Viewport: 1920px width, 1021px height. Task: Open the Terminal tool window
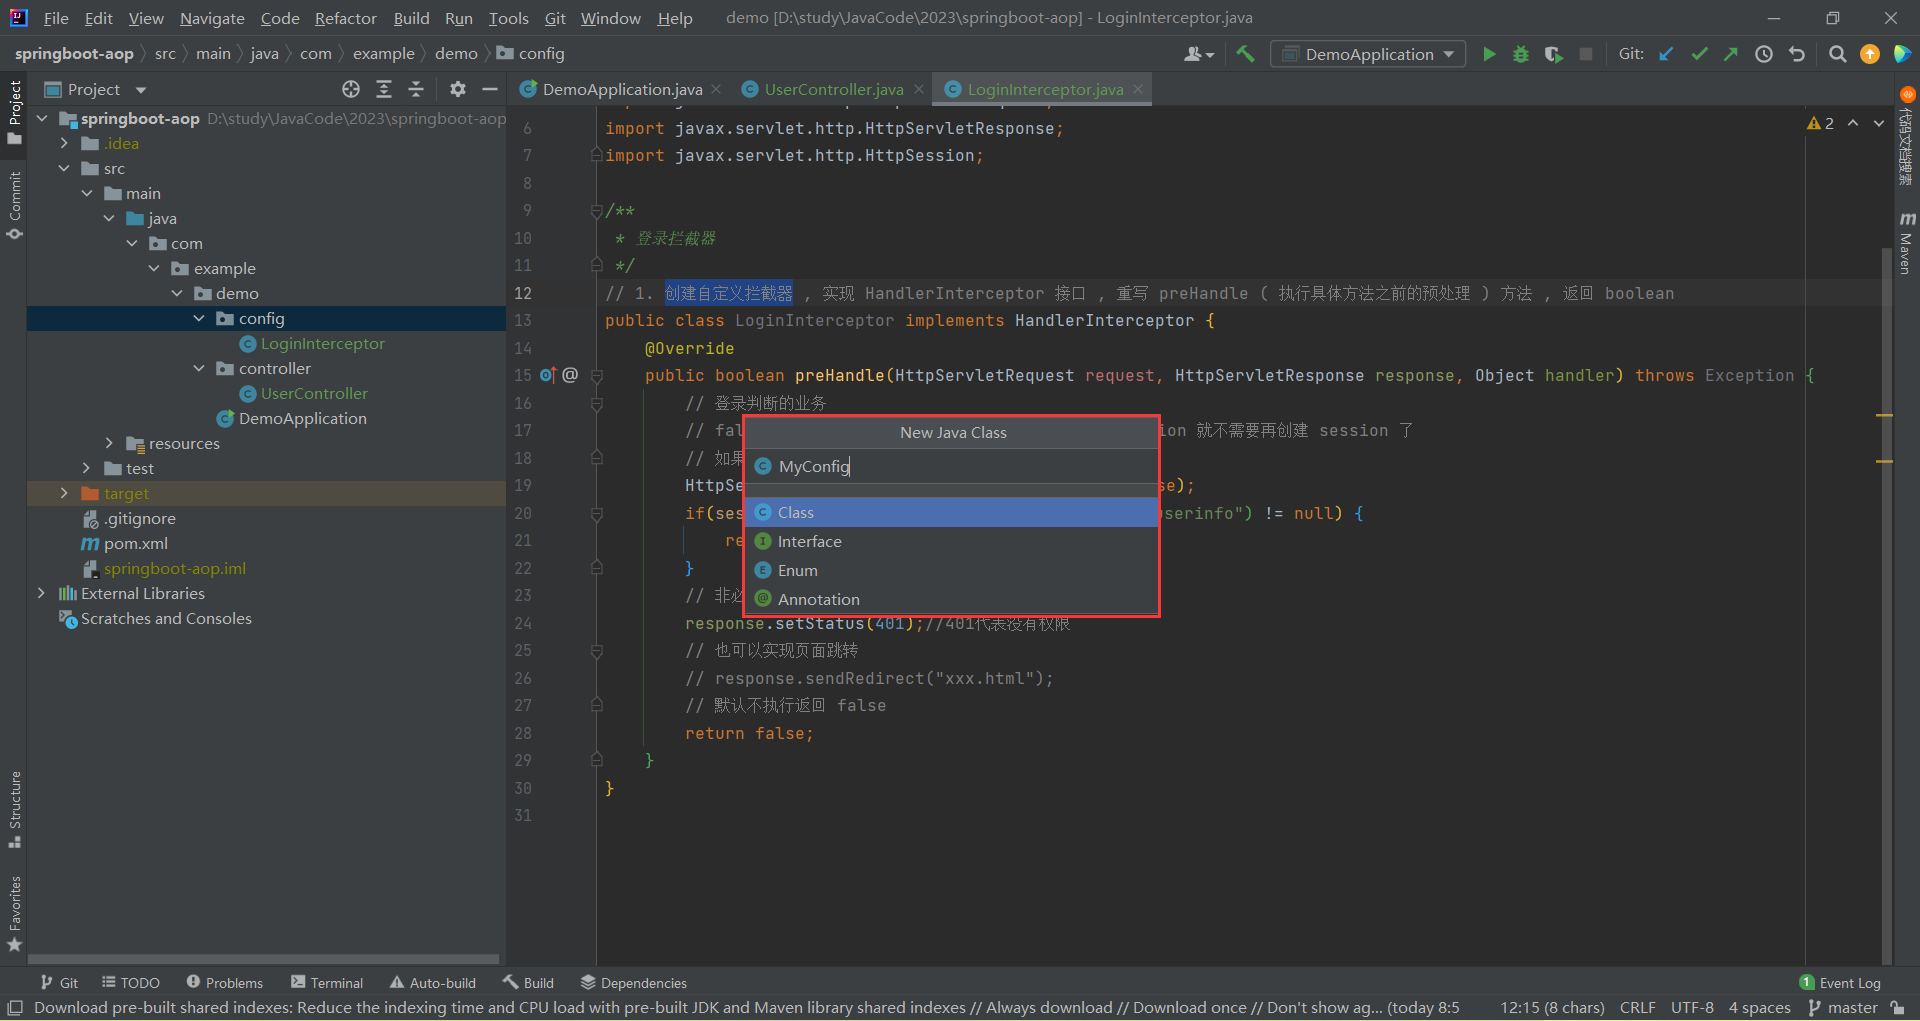pyautogui.click(x=327, y=983)
